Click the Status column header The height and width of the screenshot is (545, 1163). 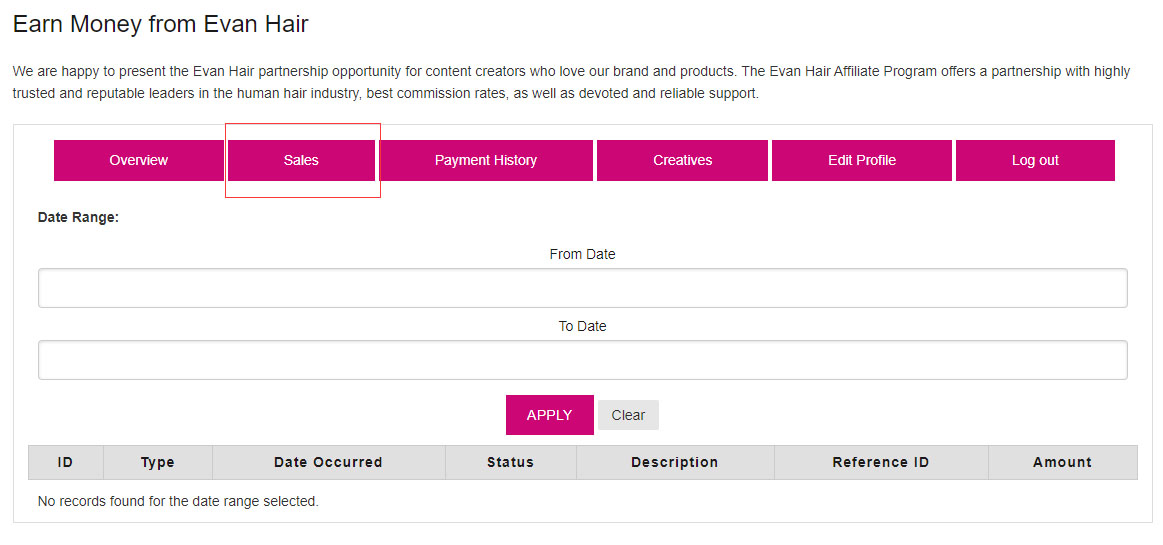coord(510,463)
